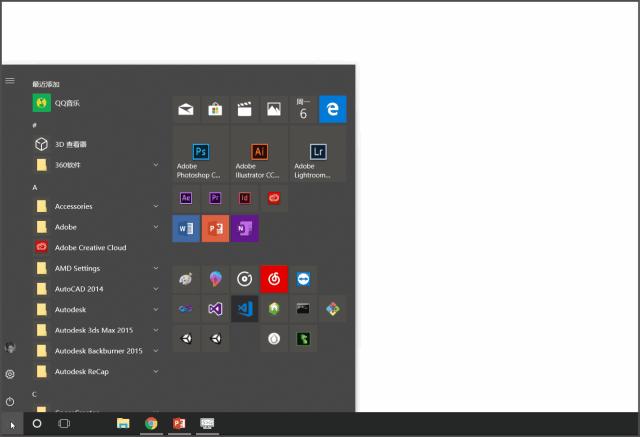Open the Adobe Lightroom tile
The image size is (640, 437).
pos(318,154)
